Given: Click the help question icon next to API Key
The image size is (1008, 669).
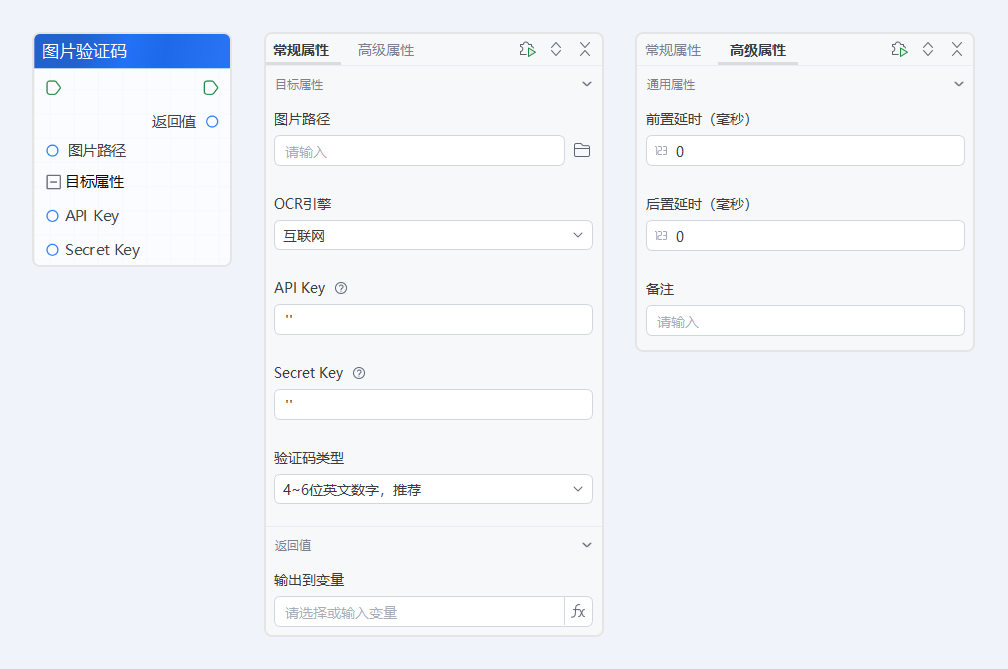Looking at the screenshot, I should coord(340,287).
